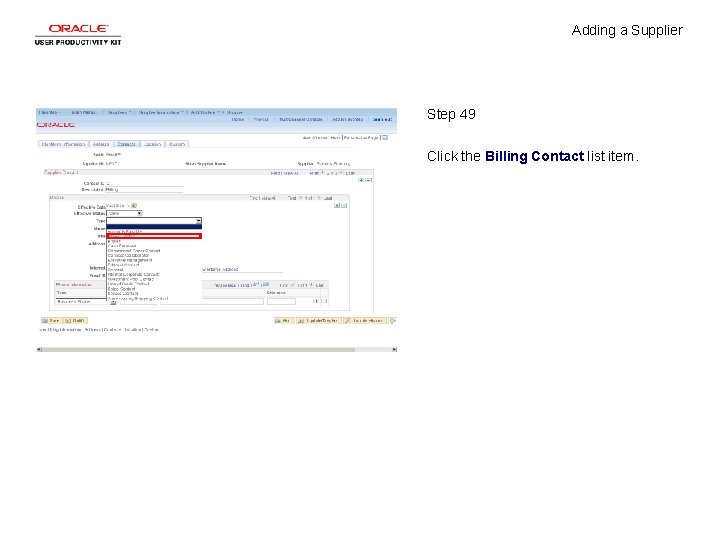Select Sales Contact from the list
720x540 pixels.
point(122,289)
